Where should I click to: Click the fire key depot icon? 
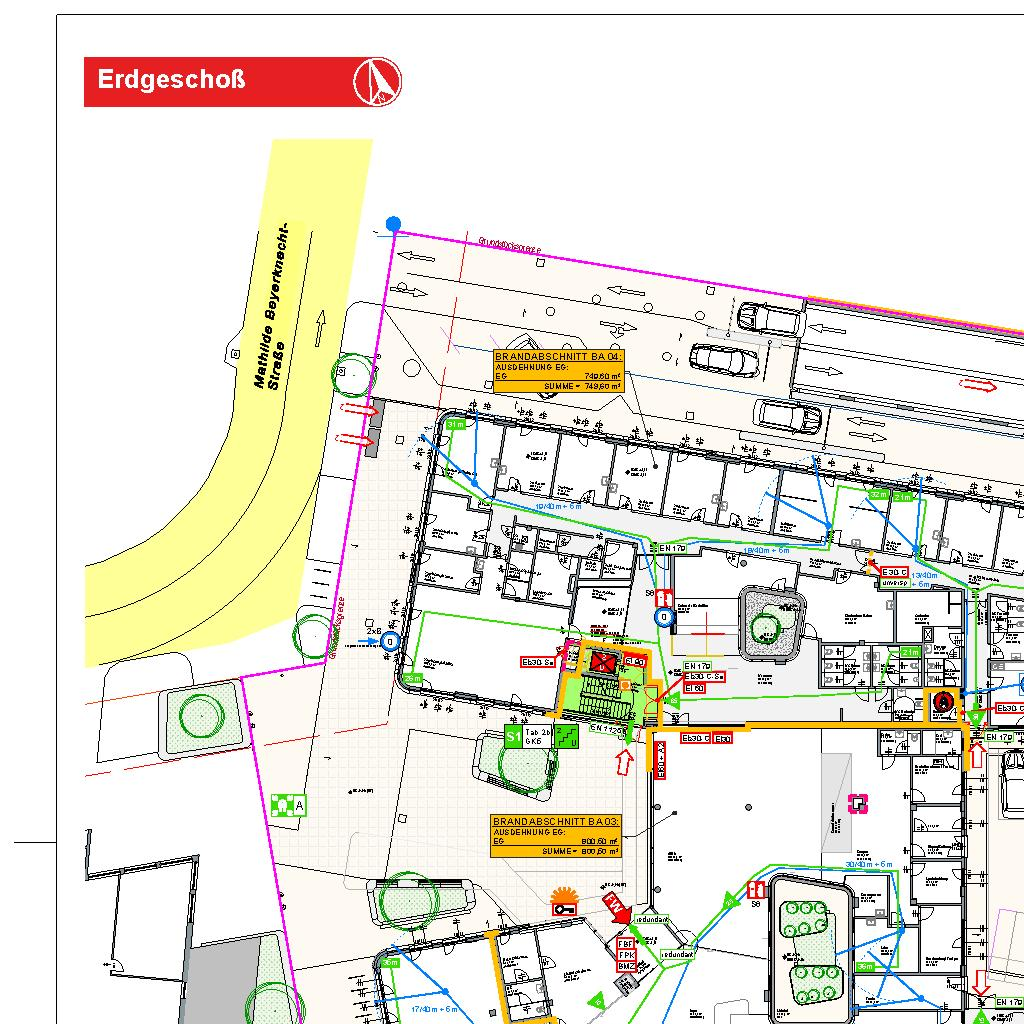(x=565, y=904)
